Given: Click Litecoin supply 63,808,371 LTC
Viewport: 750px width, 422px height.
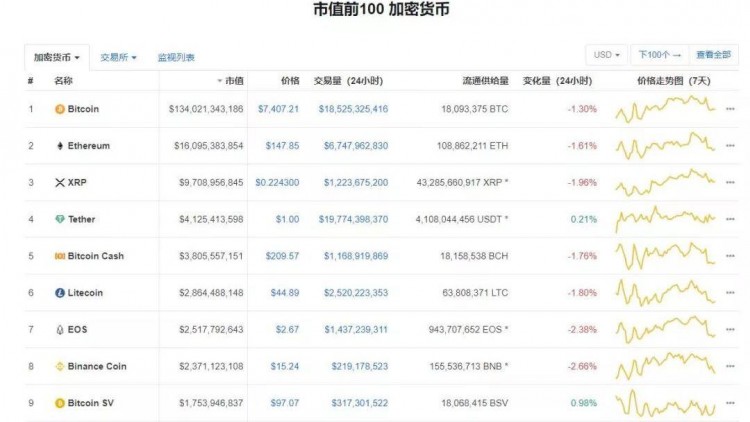Looking at the screenshot, I should tap(475, 293).
